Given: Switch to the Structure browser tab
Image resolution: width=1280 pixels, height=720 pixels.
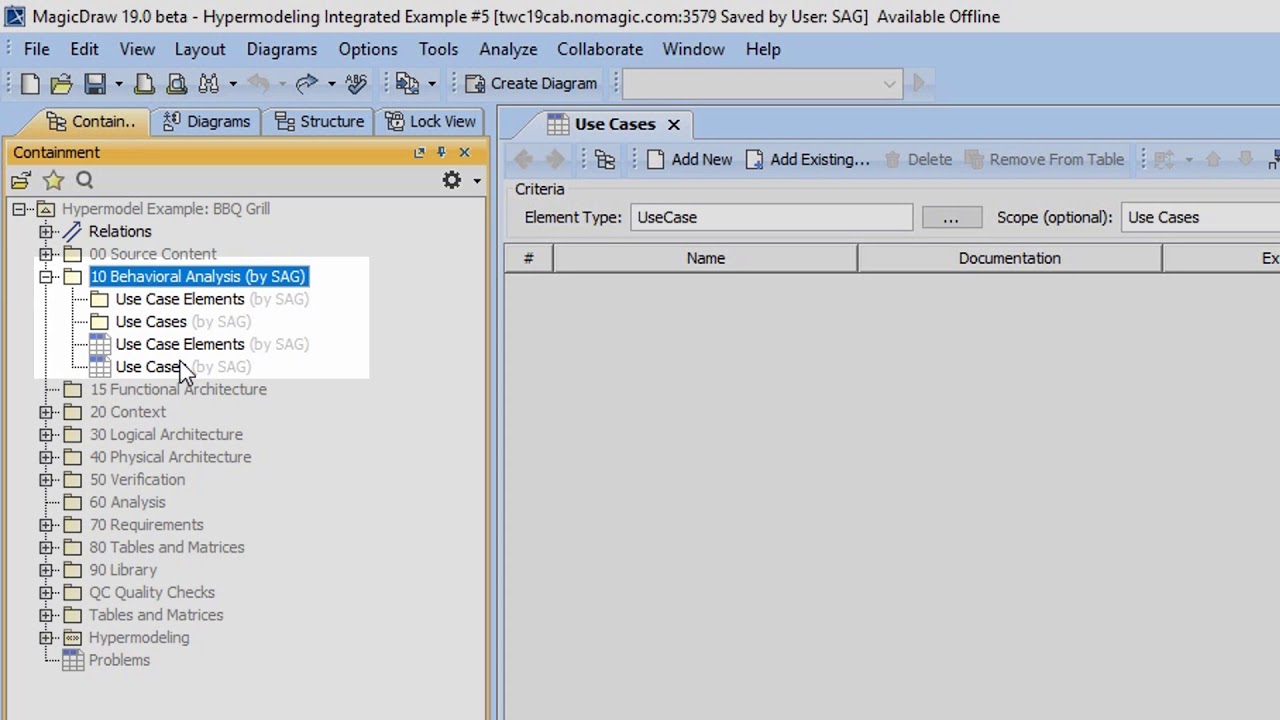Looking at the screenshot, I should pyautogui.click(x=320, y=121).
